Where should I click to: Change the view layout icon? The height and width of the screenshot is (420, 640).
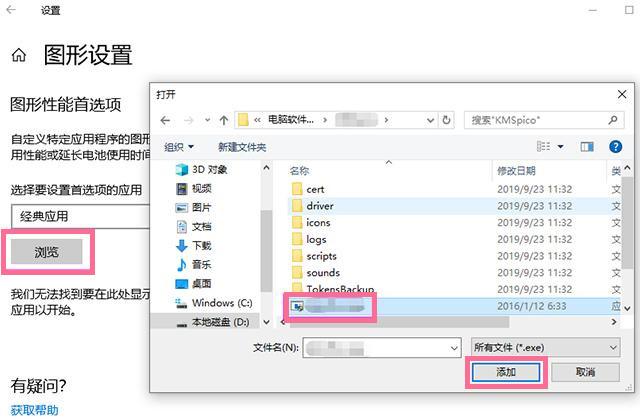[543, 146]
